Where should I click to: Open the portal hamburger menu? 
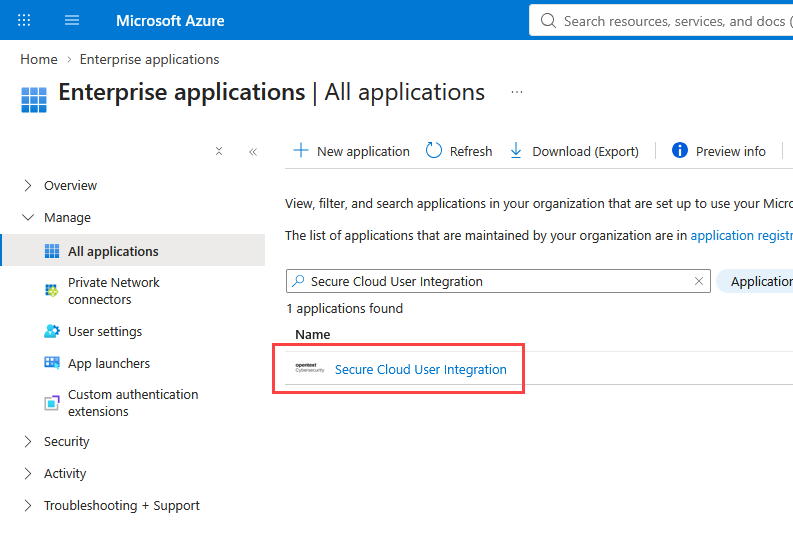click(72, 20)
